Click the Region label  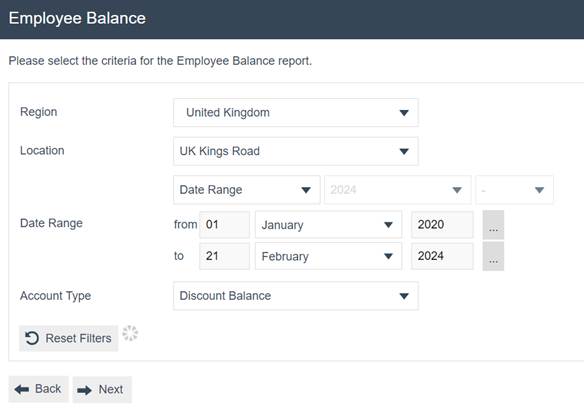click(x=39, y=112)
